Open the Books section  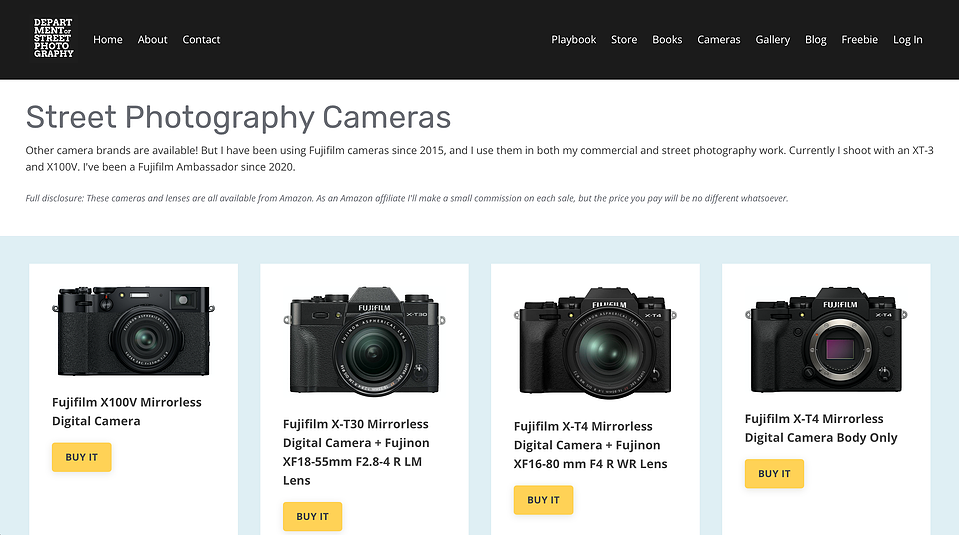click(667, 40)
